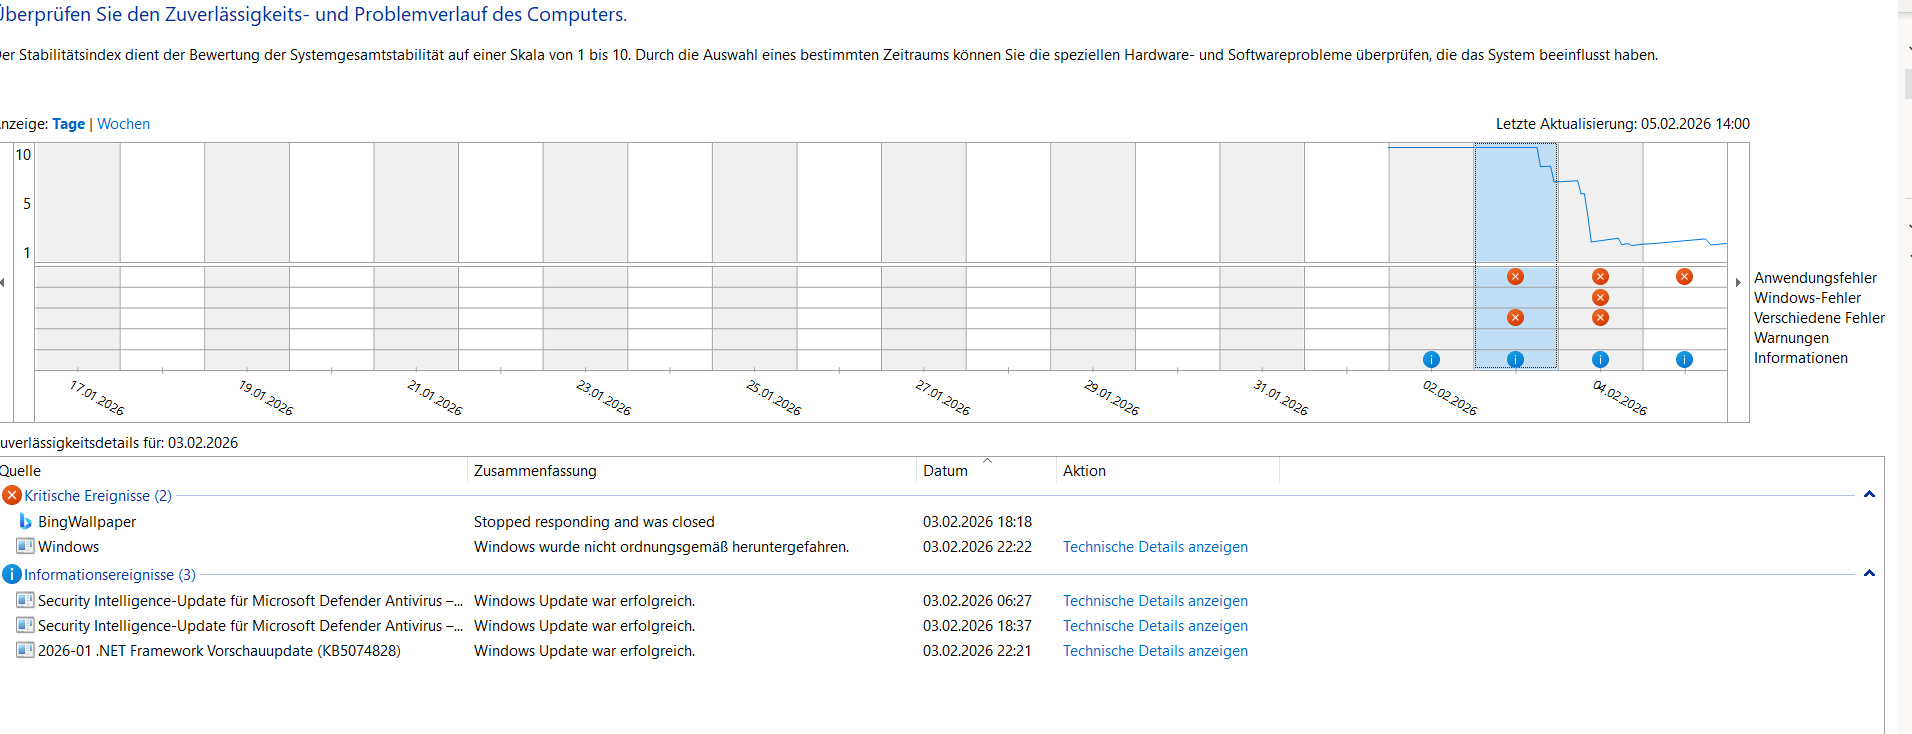The height and width of the screenshot is (734, 1912).
Task: Click miscellaneous failure icon on 03.02.2026
Action: tap(1515, 318)
